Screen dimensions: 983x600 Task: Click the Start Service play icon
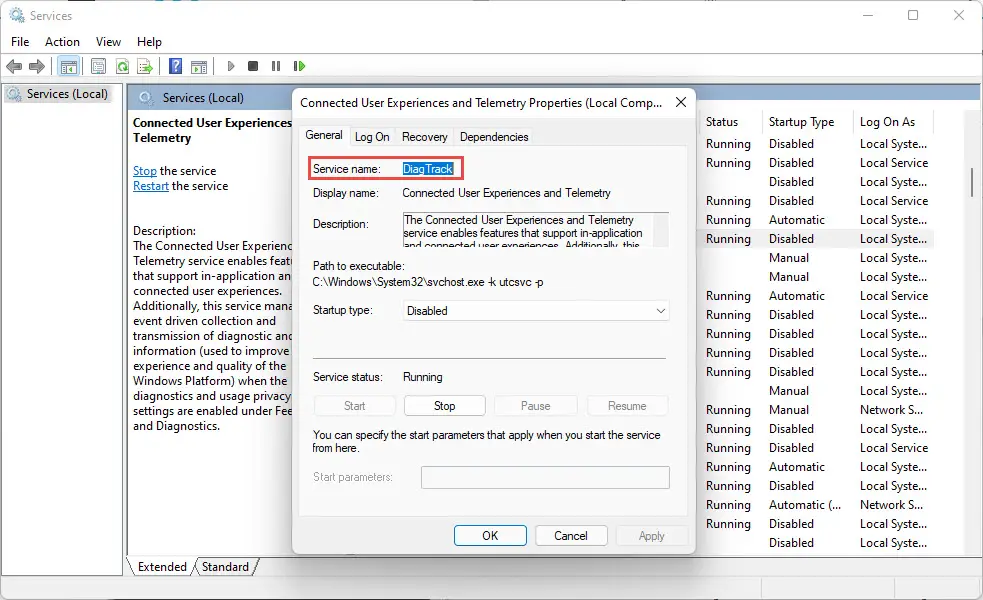point(231,66)
